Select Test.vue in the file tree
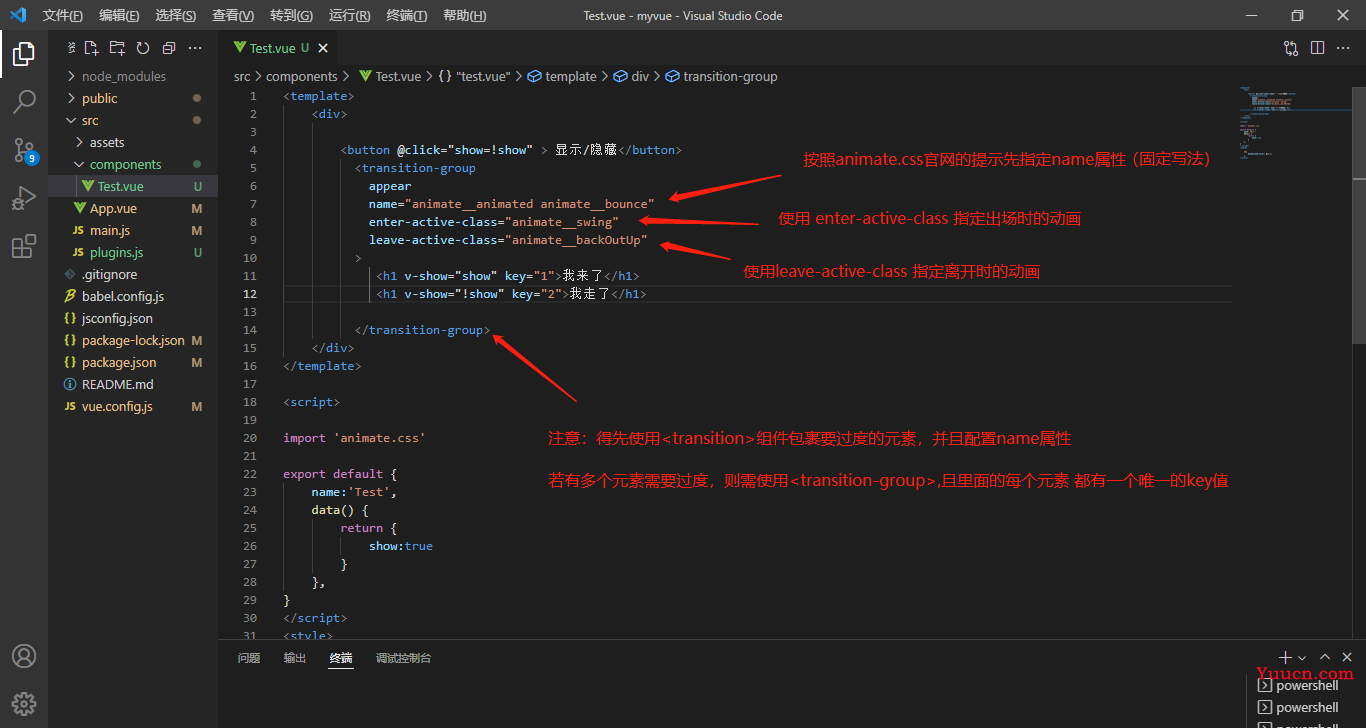1366x728 pixels. pos(133,186)
